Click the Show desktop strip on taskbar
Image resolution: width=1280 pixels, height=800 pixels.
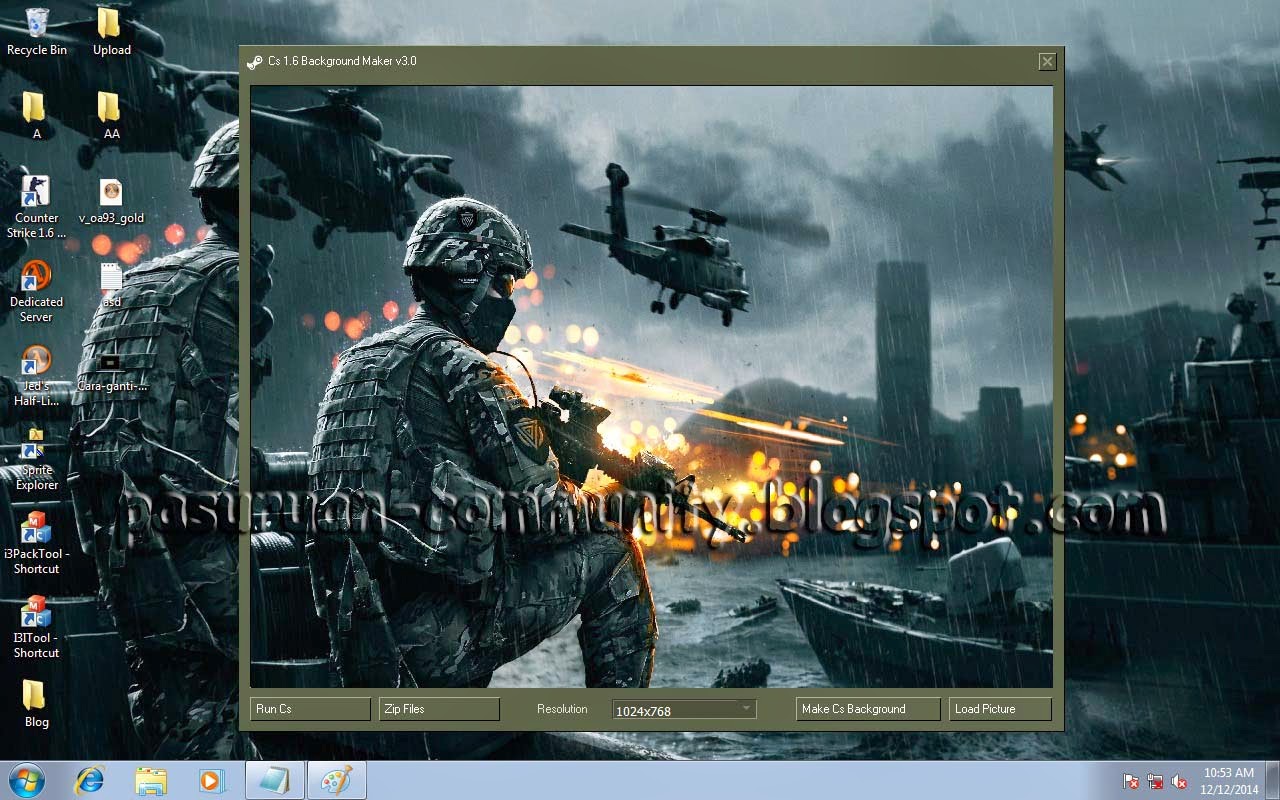coord(1272,781)
